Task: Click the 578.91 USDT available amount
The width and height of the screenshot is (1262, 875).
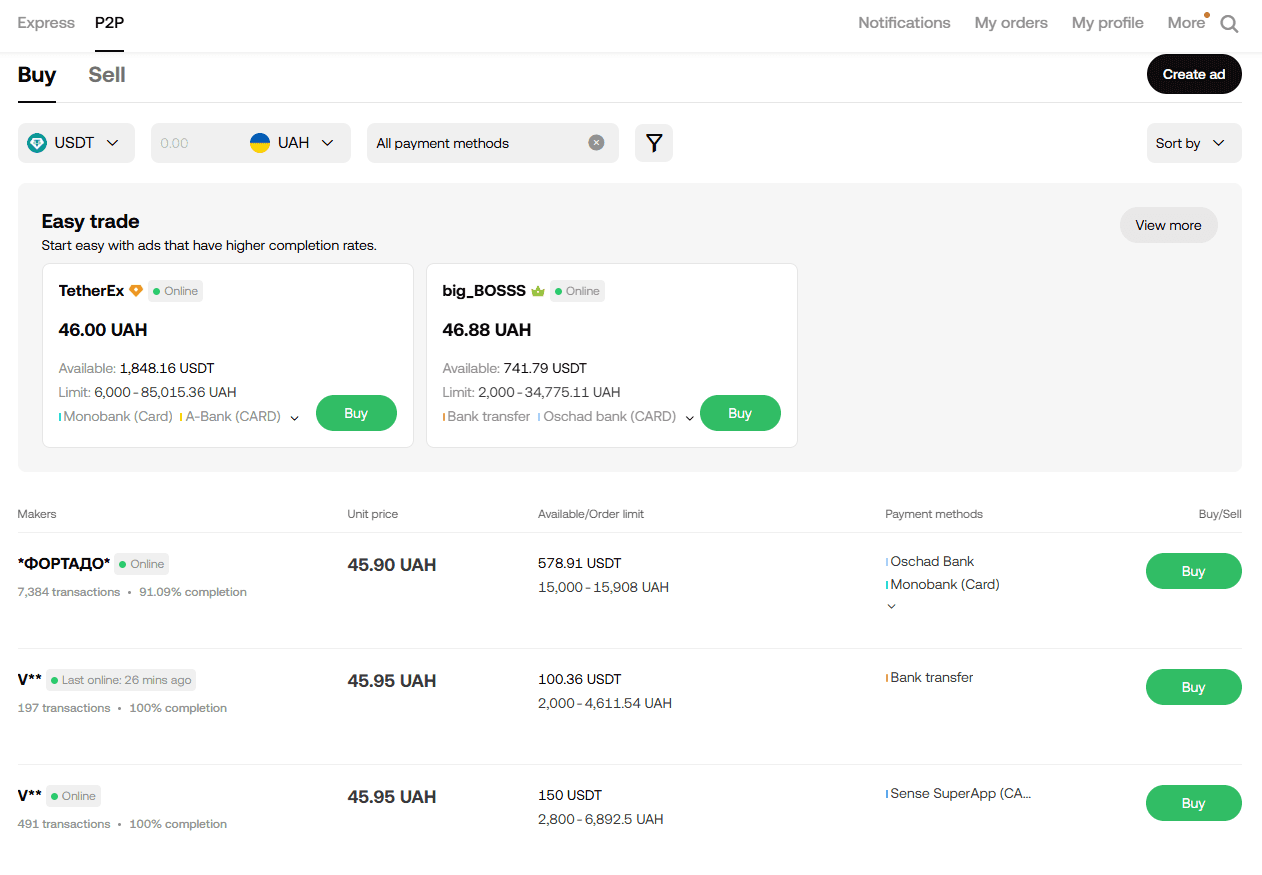Action: tap(579, 563)
